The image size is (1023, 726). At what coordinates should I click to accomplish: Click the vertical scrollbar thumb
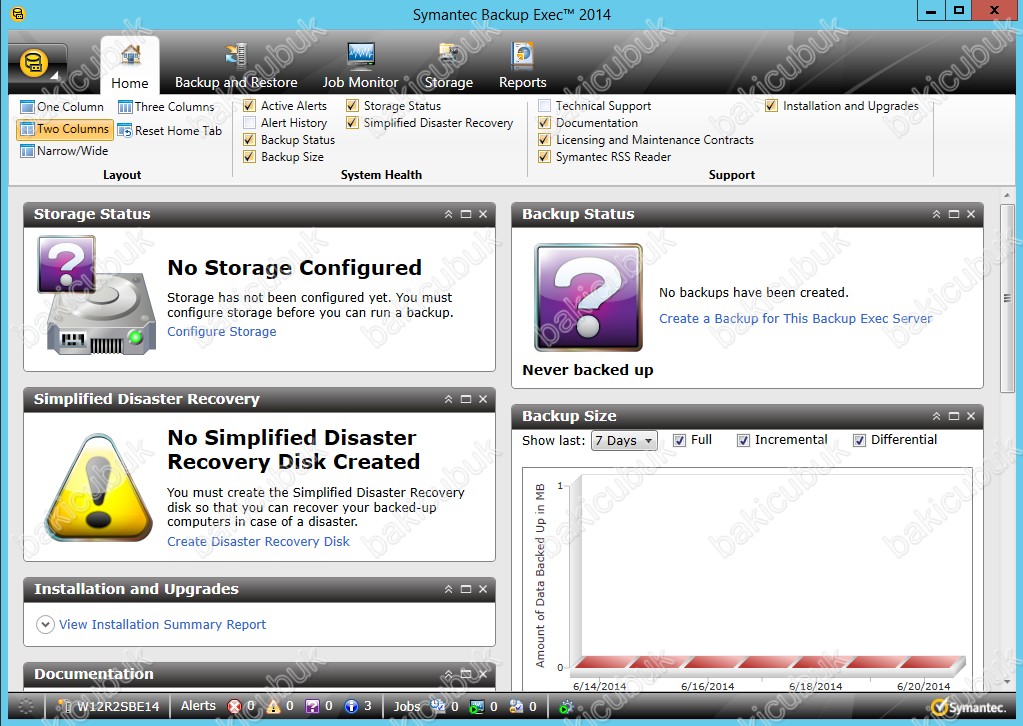(1007, 298)
